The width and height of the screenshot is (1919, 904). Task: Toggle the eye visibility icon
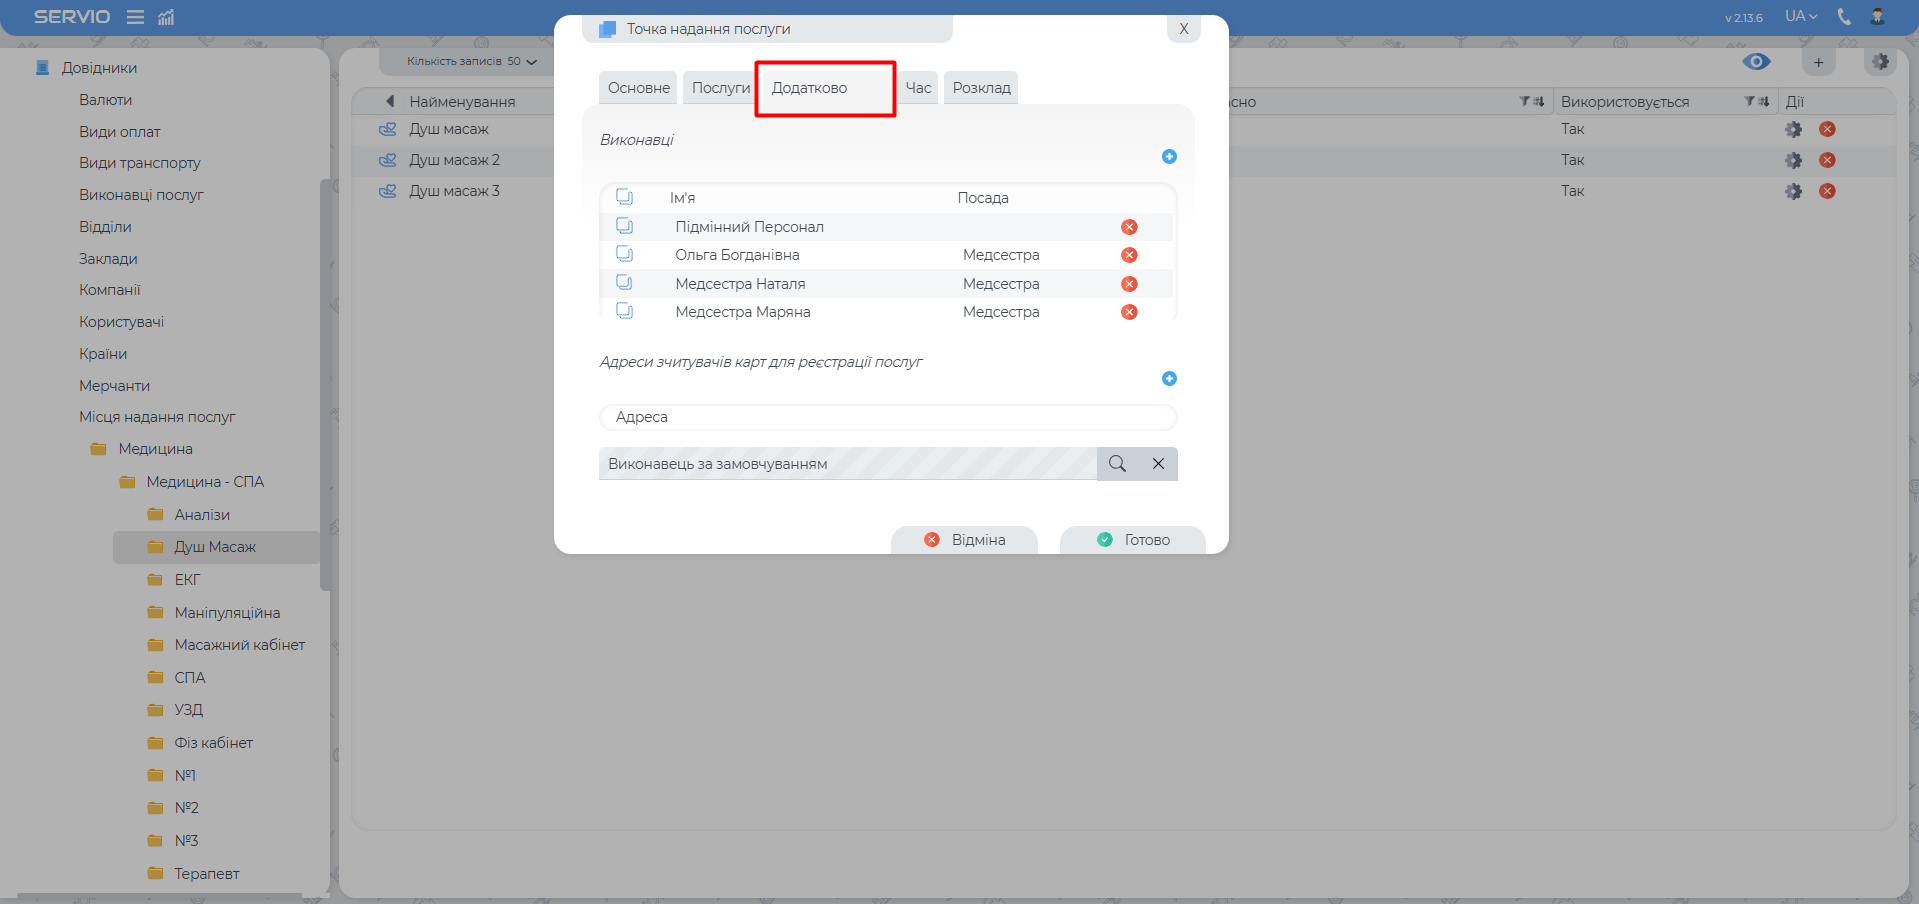click(1756, 62)
